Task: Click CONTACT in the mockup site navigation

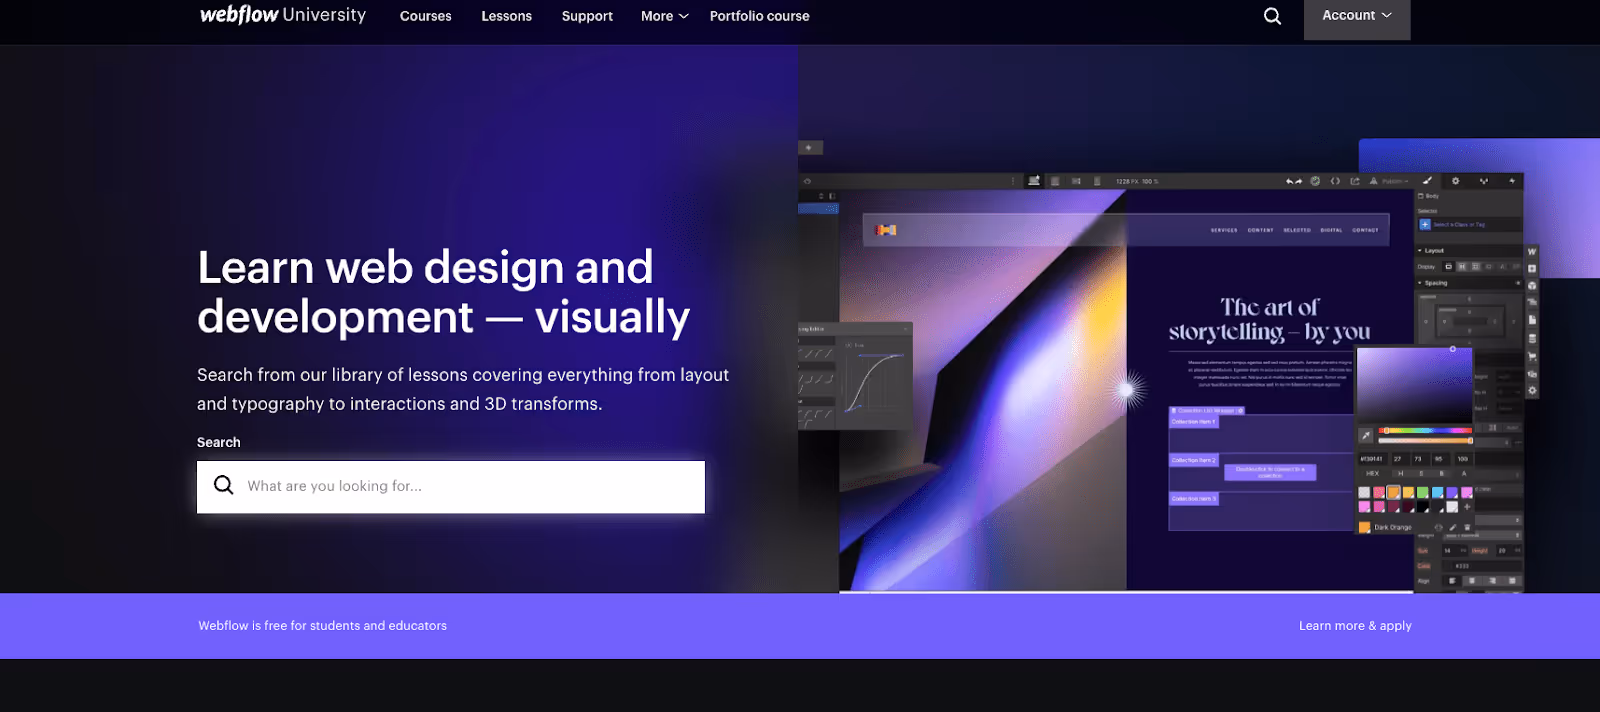Action: tap(1365, 230)
